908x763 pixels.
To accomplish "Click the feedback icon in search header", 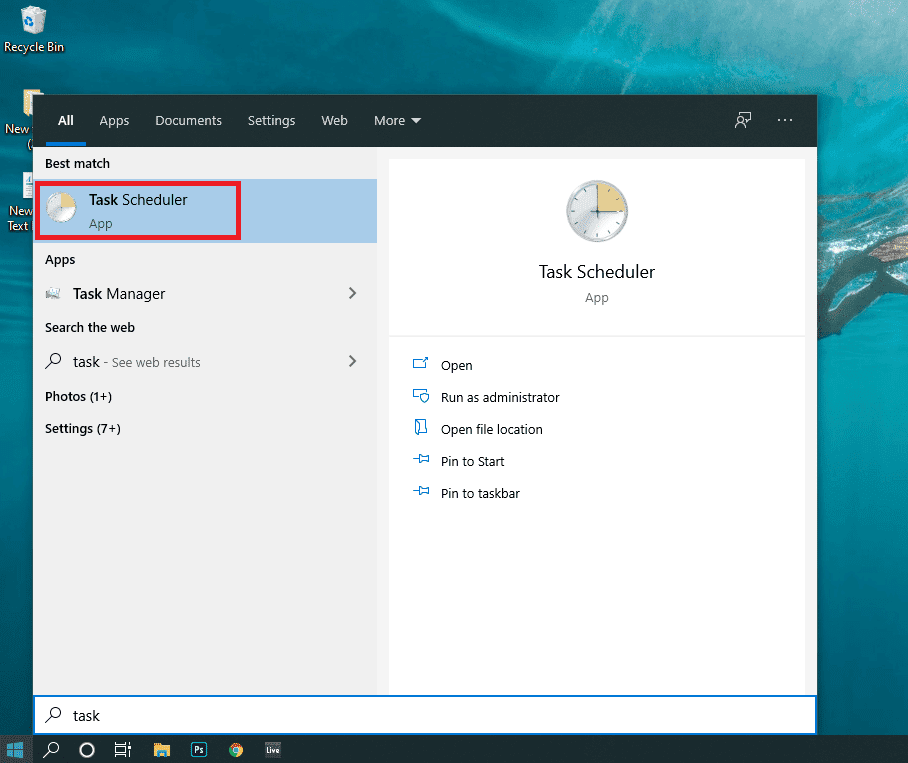I will pyautogui.click(x=742, y=120).
